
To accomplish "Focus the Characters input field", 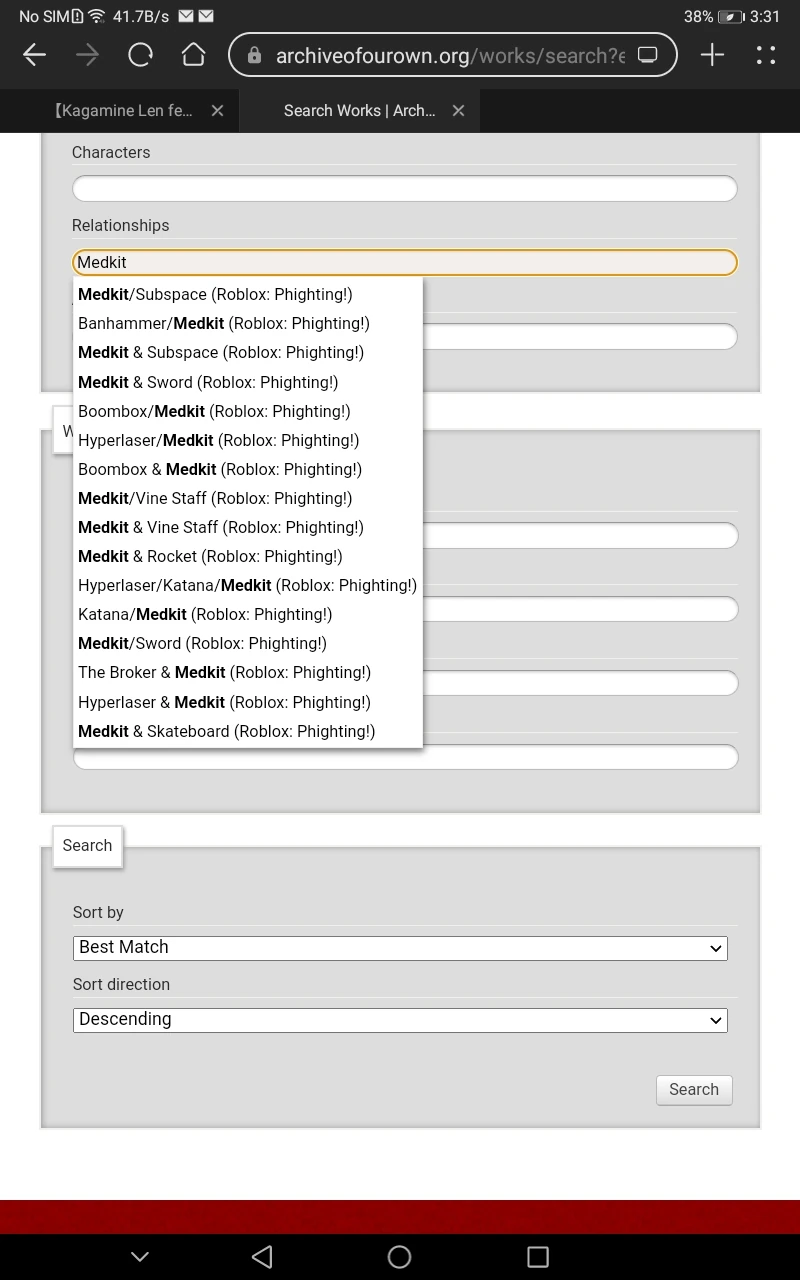I will pyautogui.click(x=404, y=189).
